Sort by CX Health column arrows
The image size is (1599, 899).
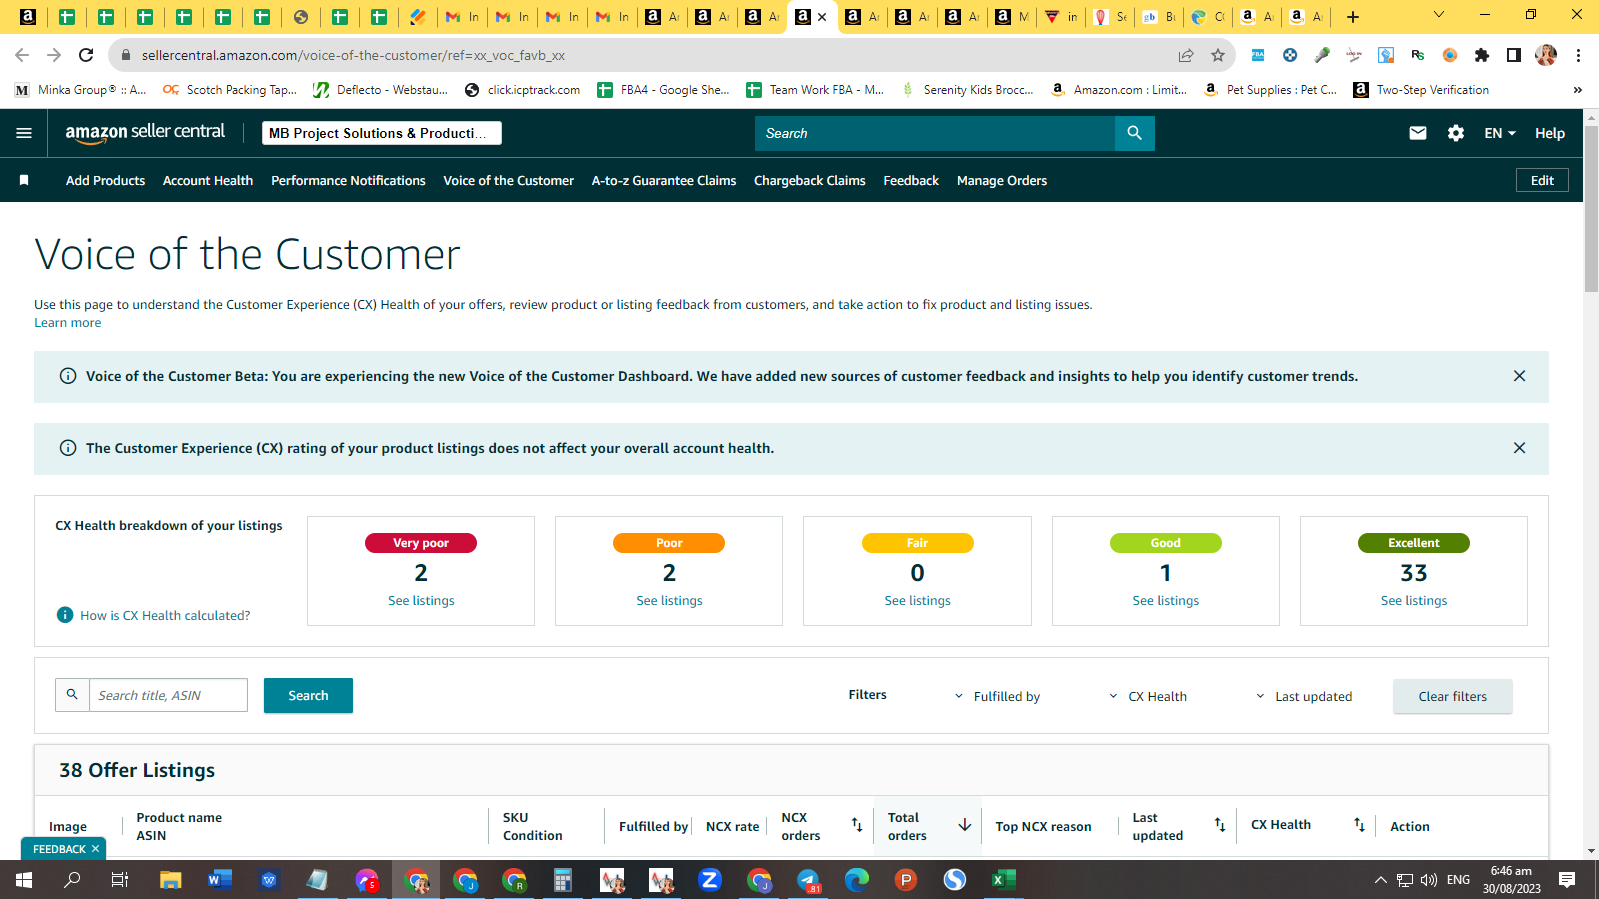[x=1359, y=825]
